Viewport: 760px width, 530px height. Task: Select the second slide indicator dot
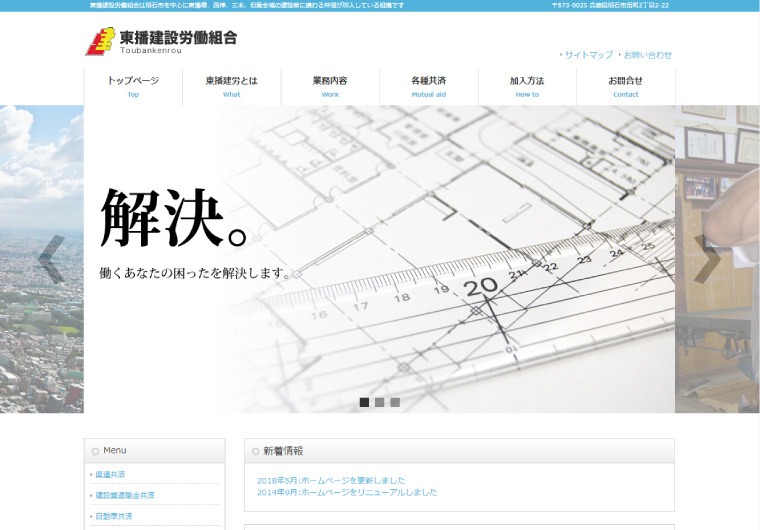click(x=379, y=402)
